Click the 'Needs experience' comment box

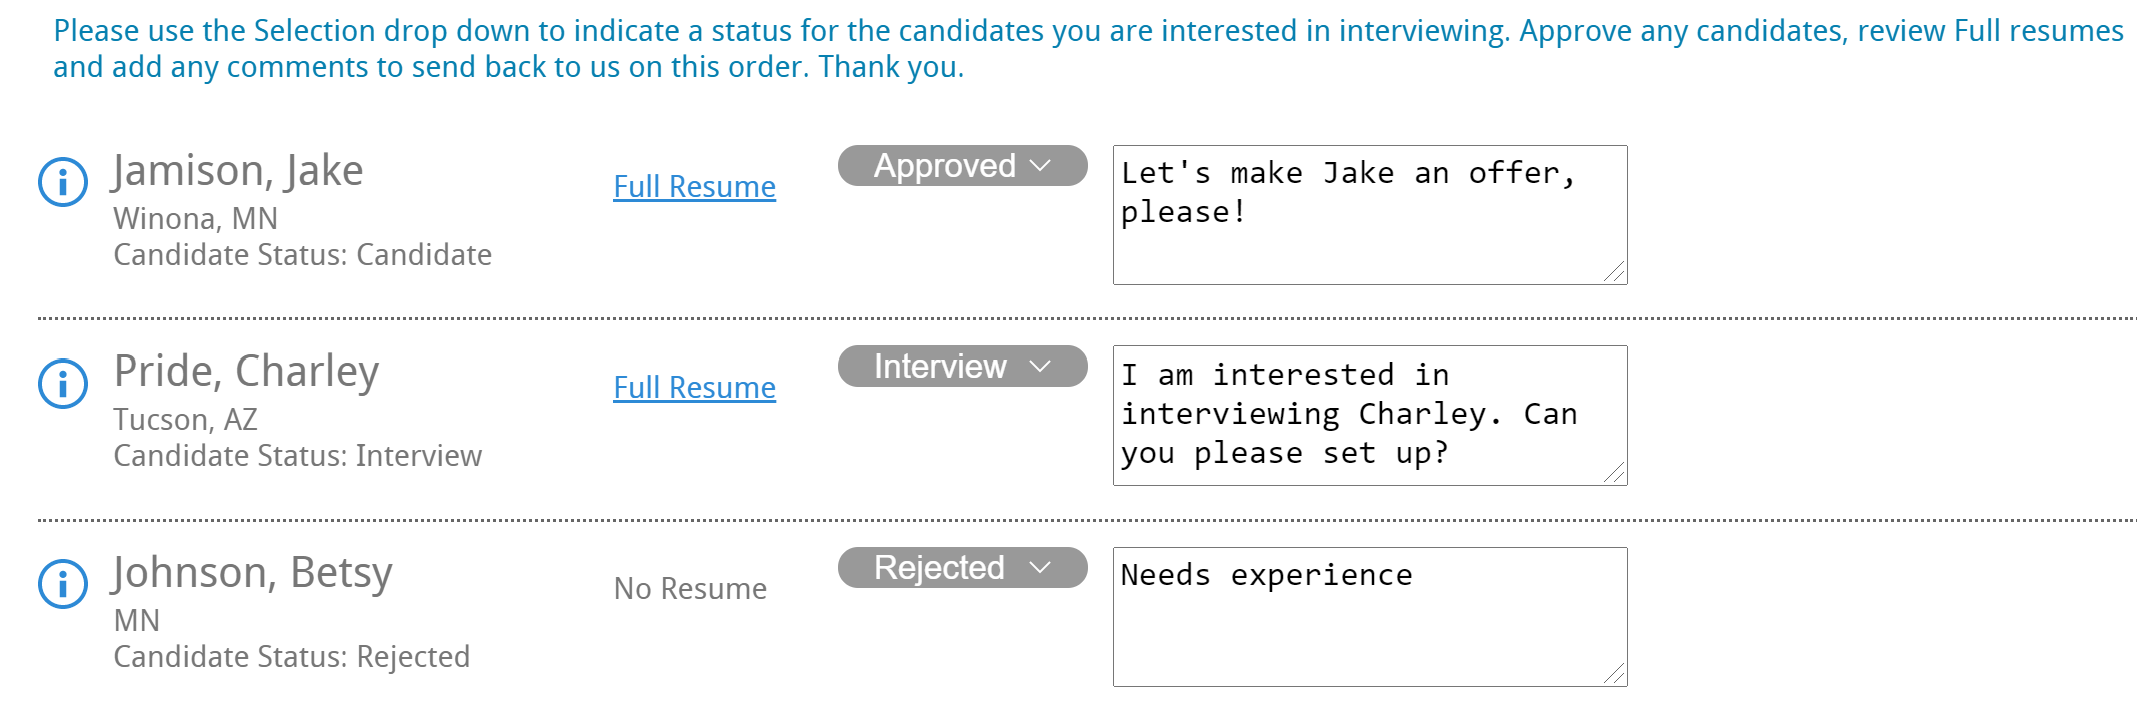[1368, 617]
